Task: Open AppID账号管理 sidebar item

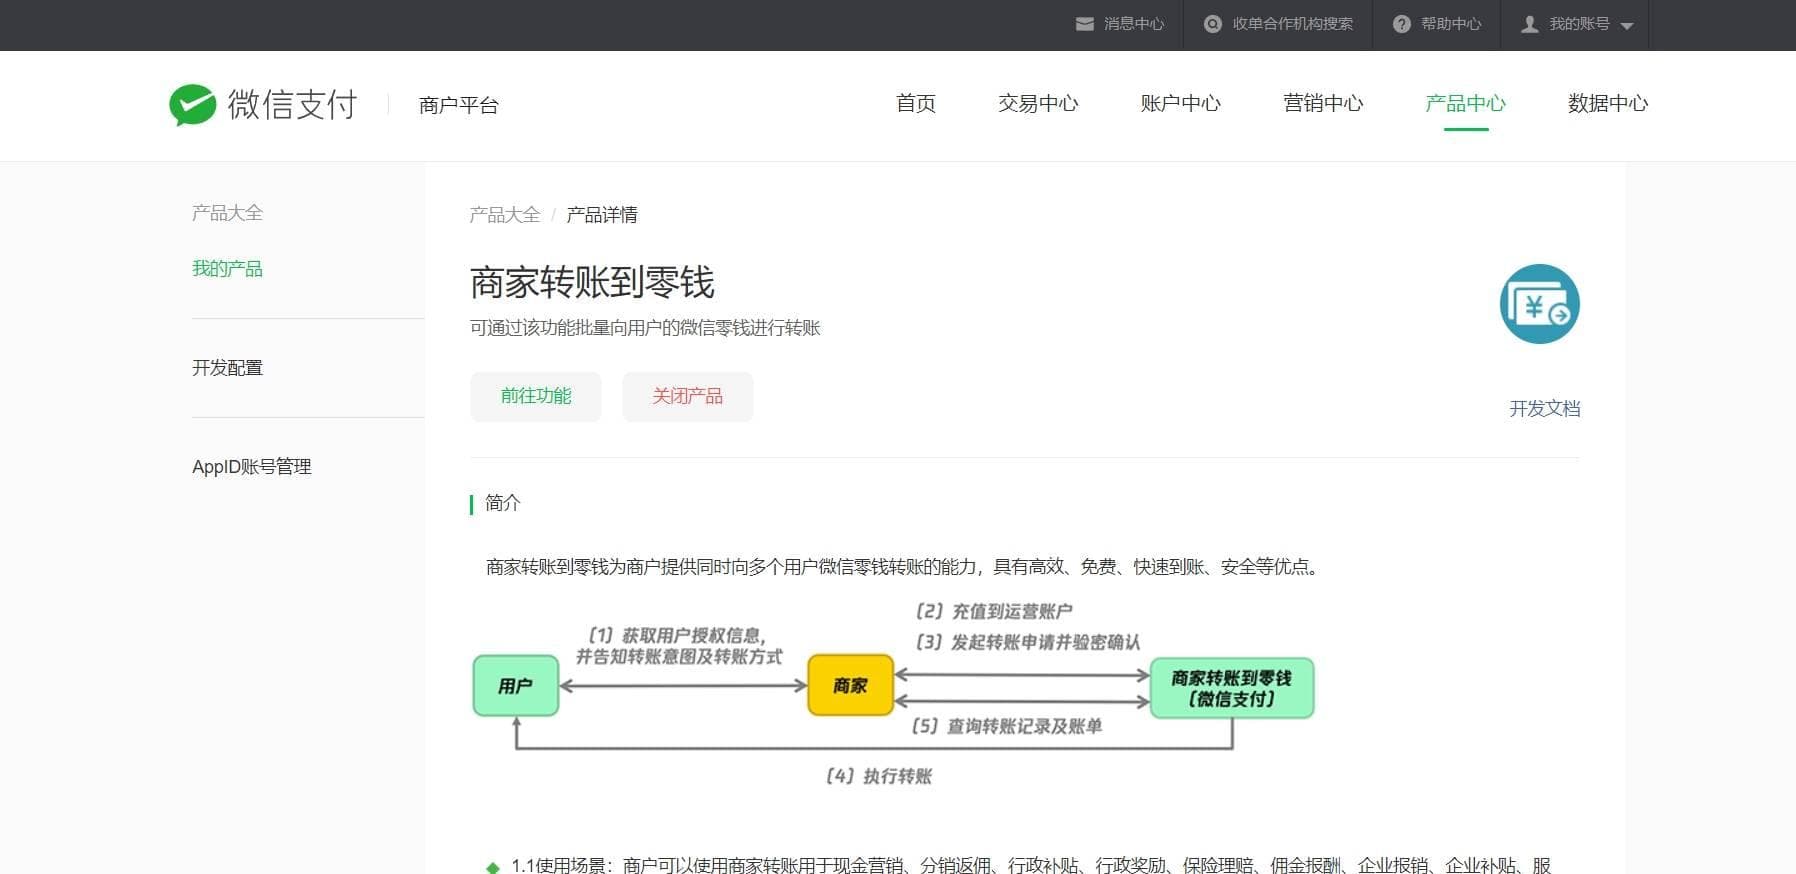Action: [252, 467]
